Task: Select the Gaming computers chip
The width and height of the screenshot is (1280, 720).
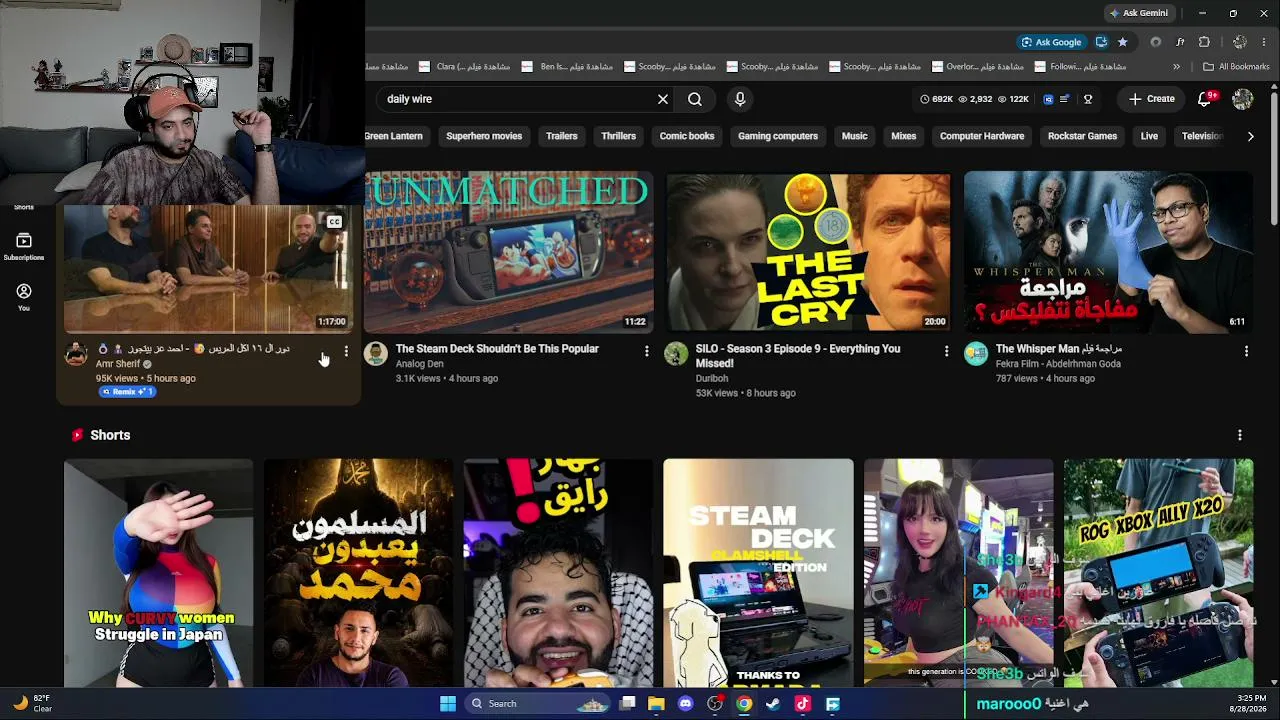Action: [x=778, y=136]
